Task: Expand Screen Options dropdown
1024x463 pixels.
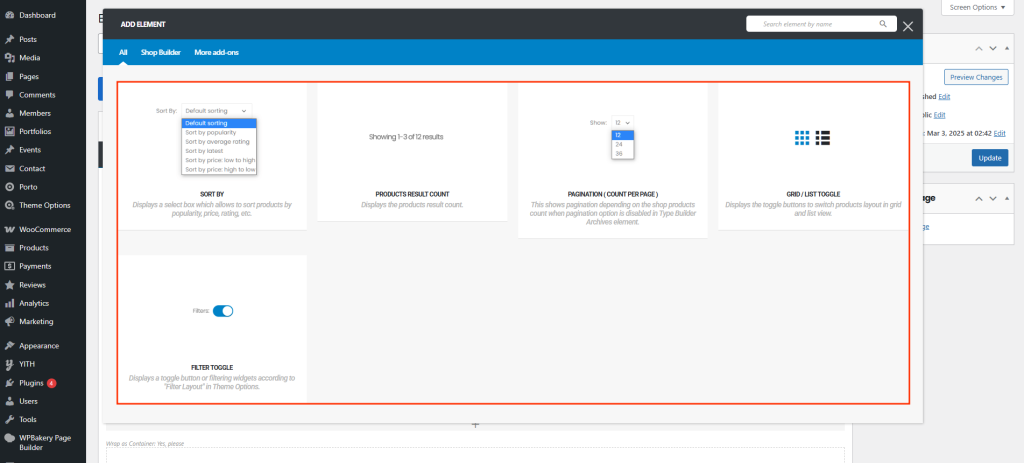Action: coord(980,7)
